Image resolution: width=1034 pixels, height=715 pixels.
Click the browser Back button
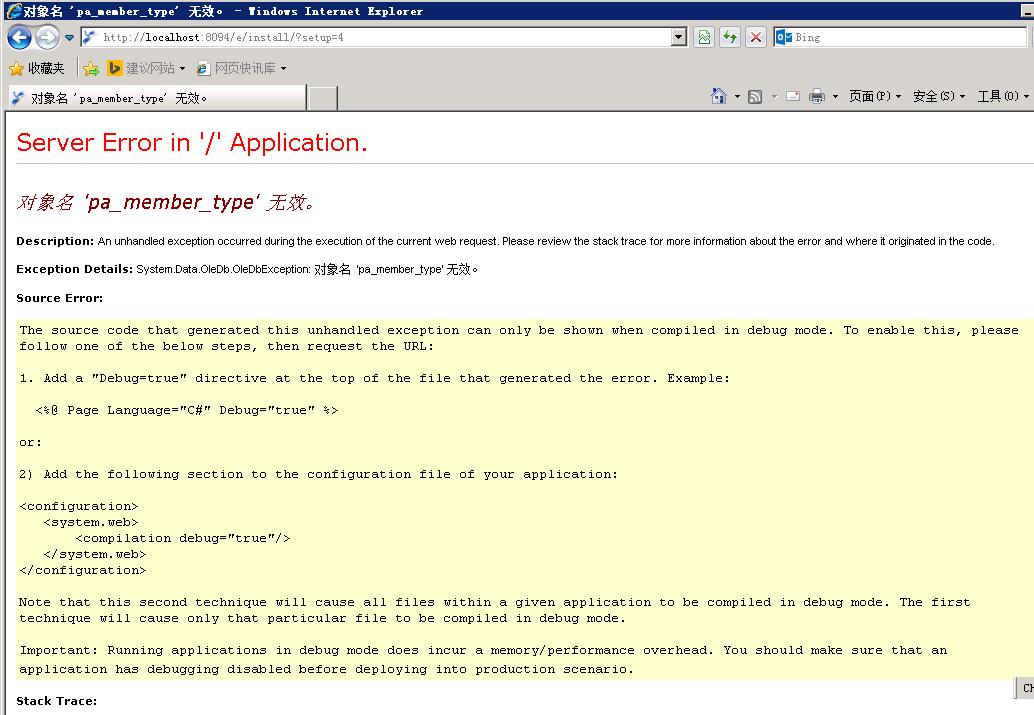pyautogui.click(x=19, y=38)
